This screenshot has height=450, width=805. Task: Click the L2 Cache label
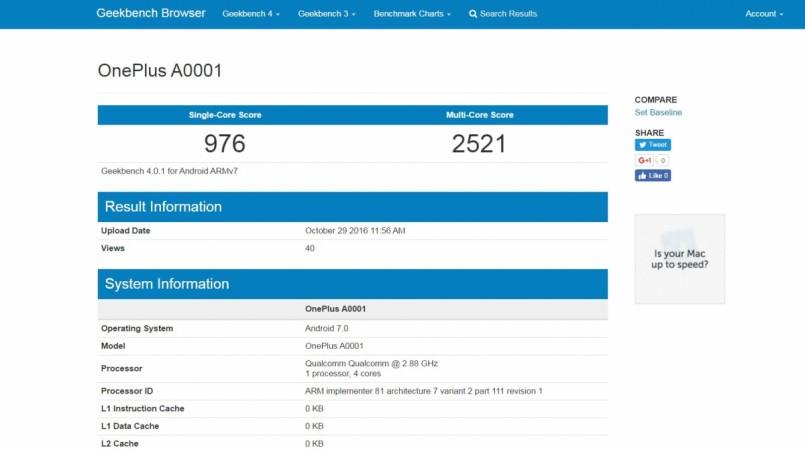pos(120,443)
